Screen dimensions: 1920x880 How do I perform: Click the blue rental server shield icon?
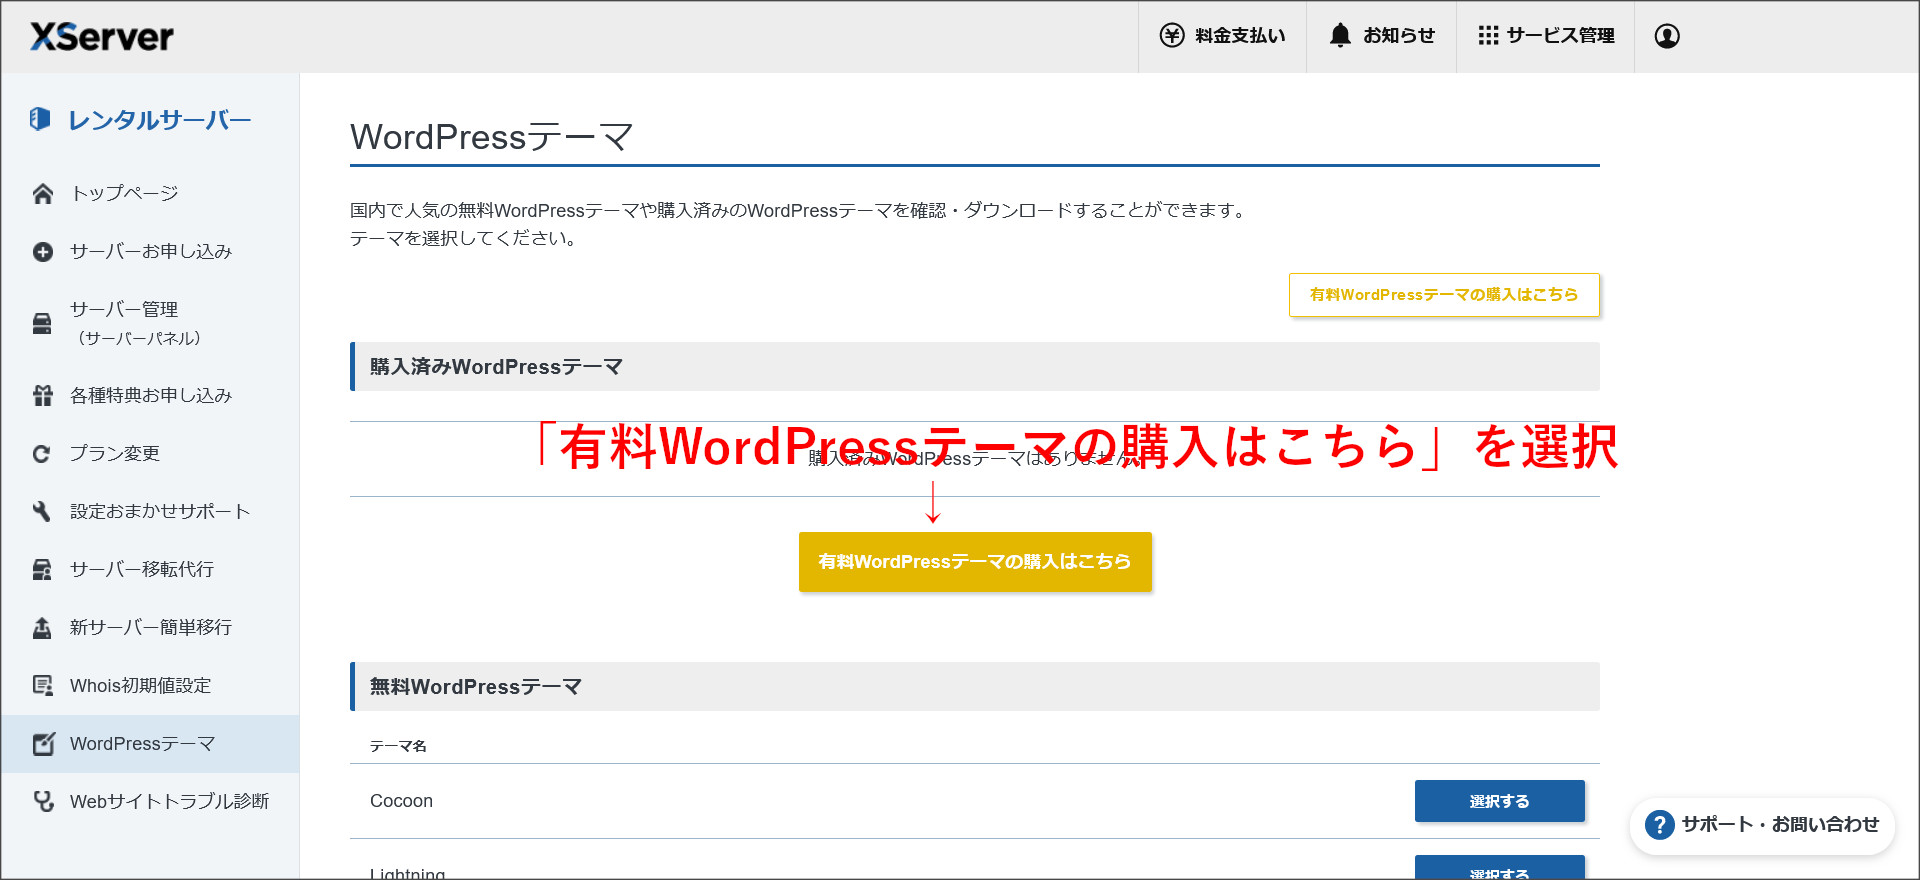point(40,119)
